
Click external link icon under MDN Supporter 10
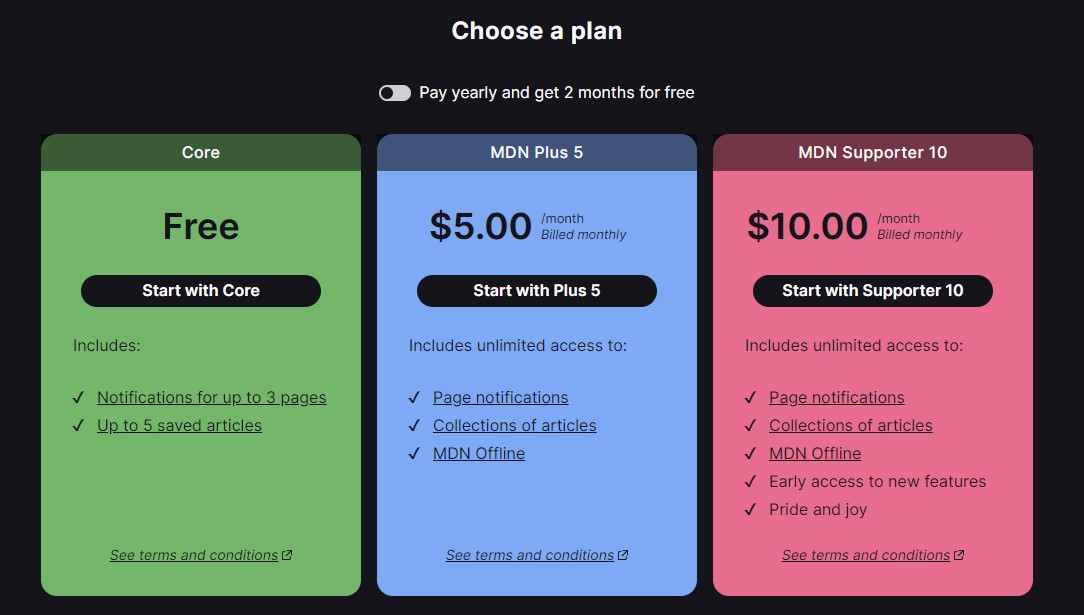coord(960,555)
